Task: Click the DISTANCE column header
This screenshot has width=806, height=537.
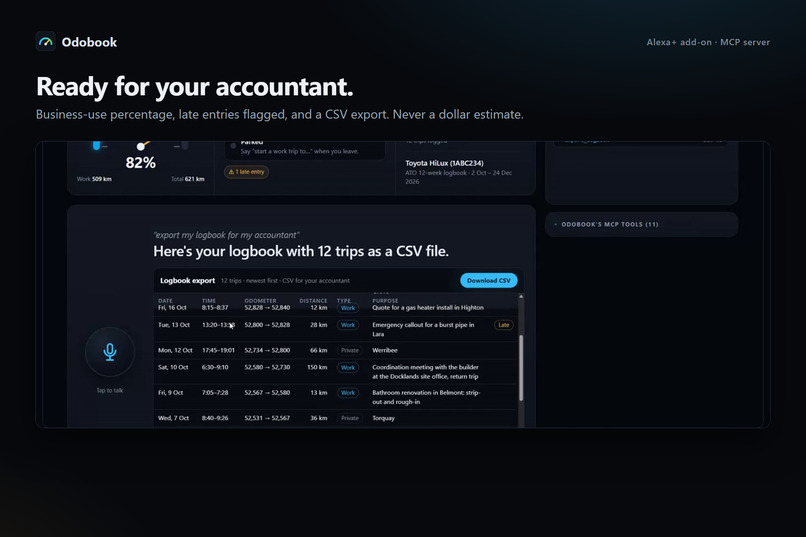Action: 313,301
